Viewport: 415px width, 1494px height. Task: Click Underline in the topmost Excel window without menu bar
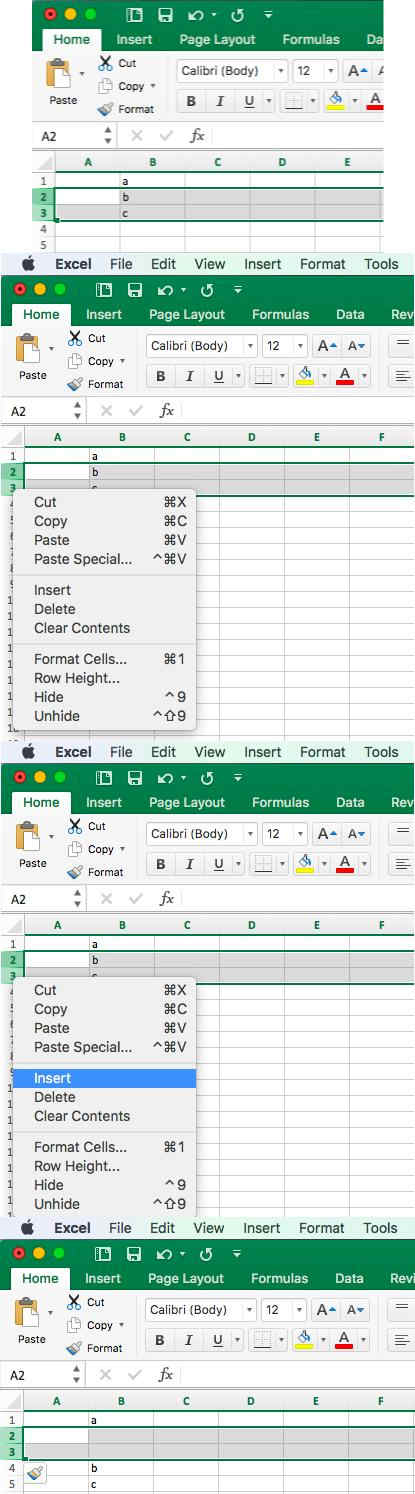tap(248, 101)
